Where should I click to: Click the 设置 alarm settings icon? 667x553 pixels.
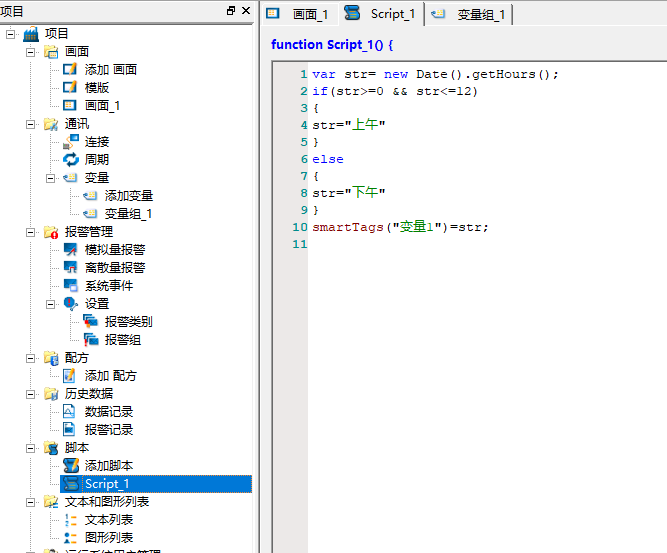pos(71,304)
